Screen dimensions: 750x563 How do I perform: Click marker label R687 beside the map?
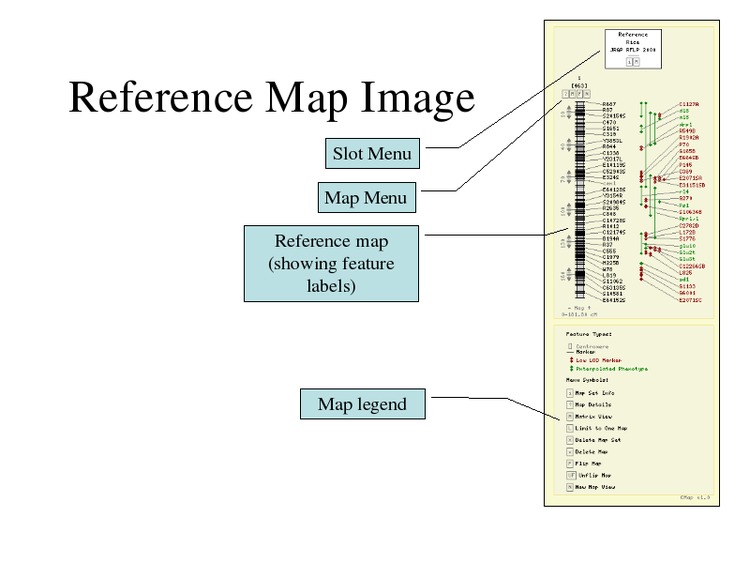608,103
